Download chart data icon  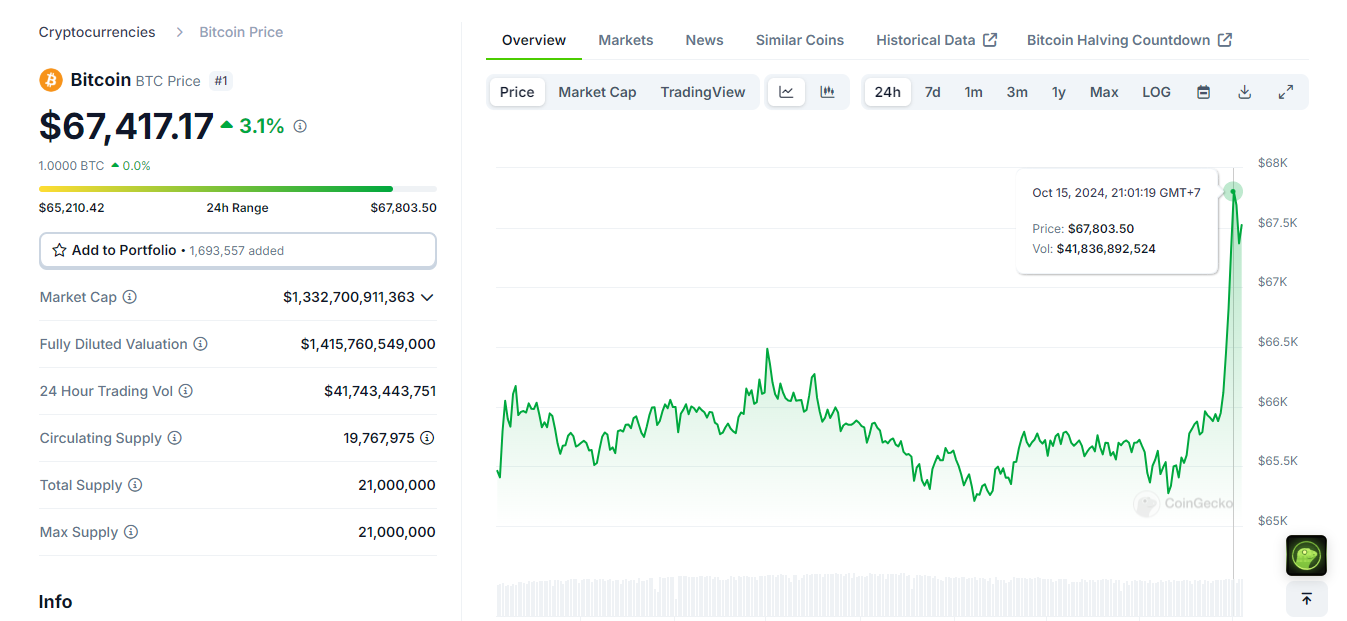point(1245,92)
